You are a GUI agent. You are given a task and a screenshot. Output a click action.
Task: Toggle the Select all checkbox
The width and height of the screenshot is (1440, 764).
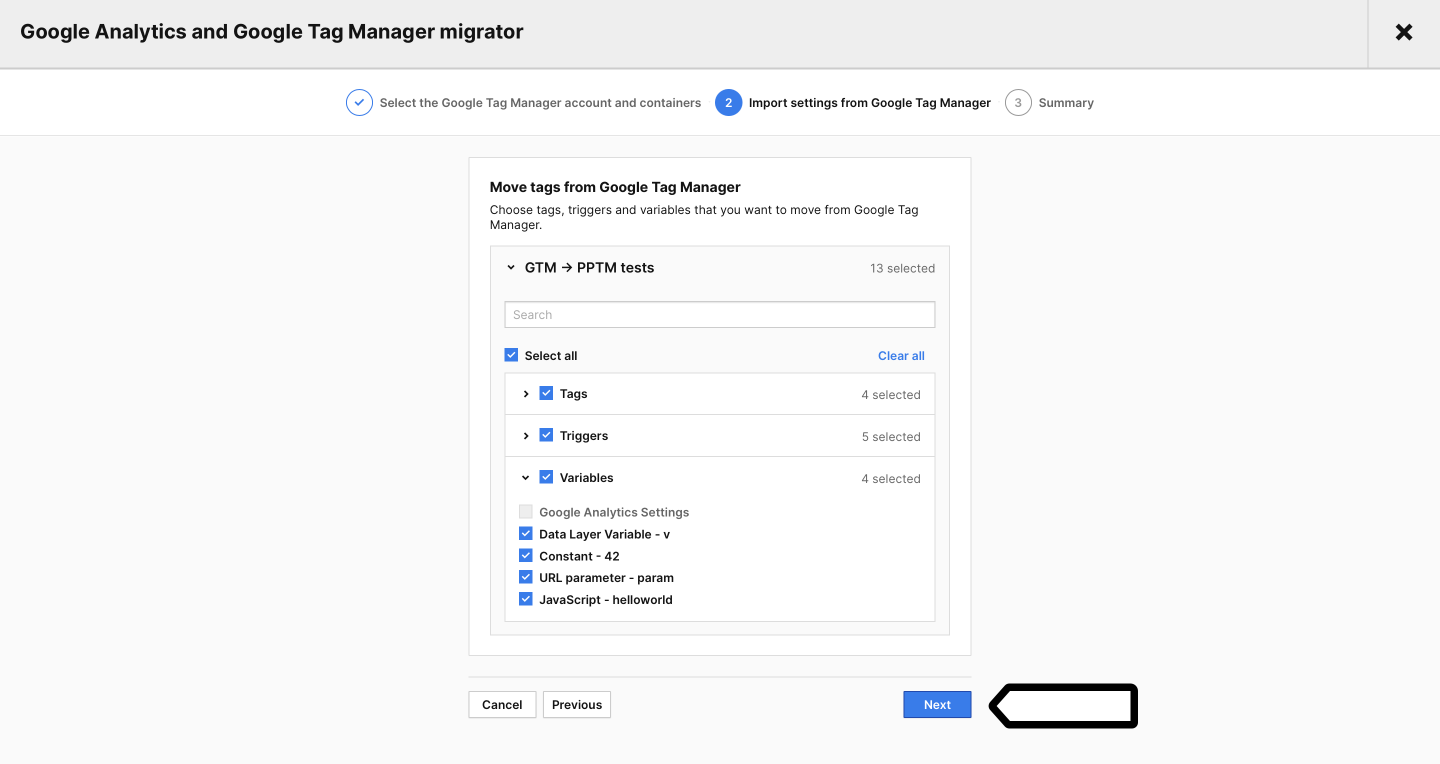[511, 355]
